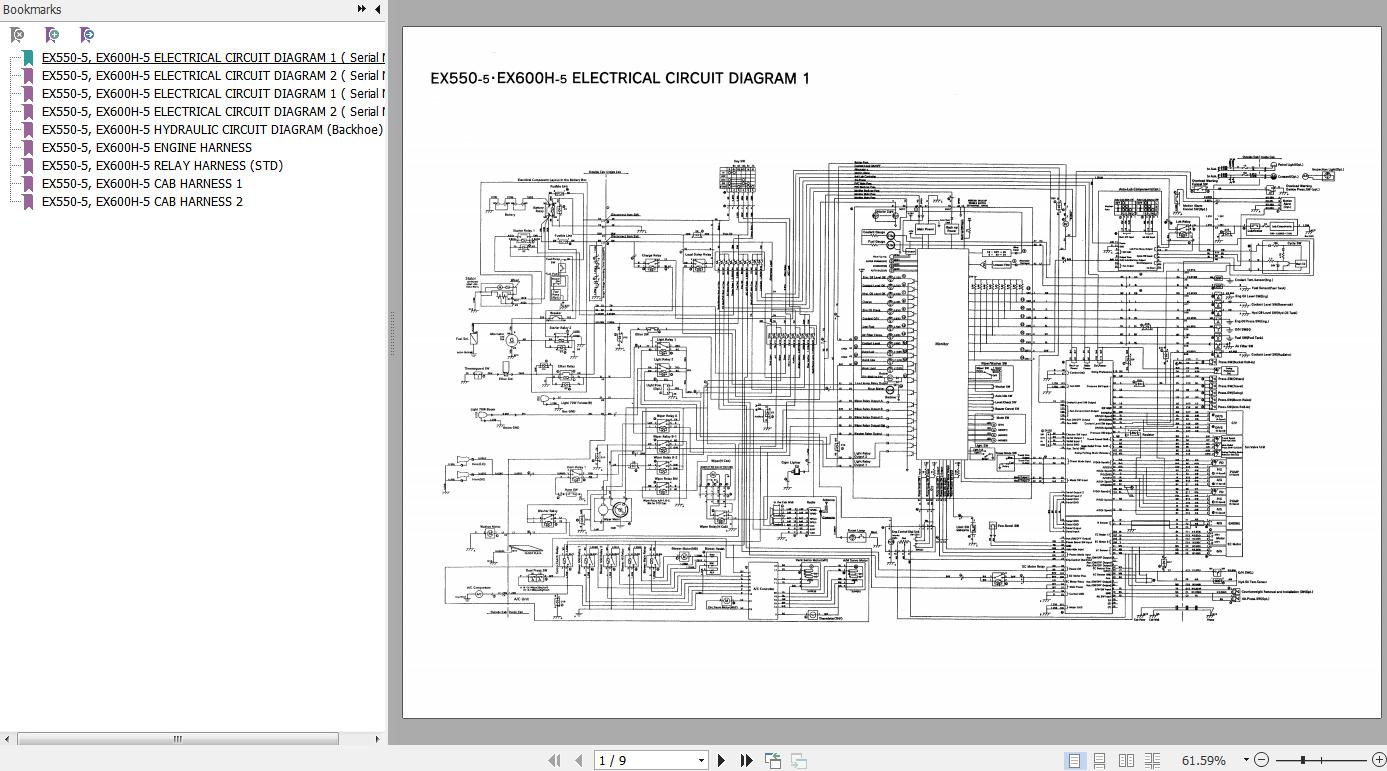Click the add new bookmark icon
Viewport: 1387px width, 771px height.
pos(52,35)
